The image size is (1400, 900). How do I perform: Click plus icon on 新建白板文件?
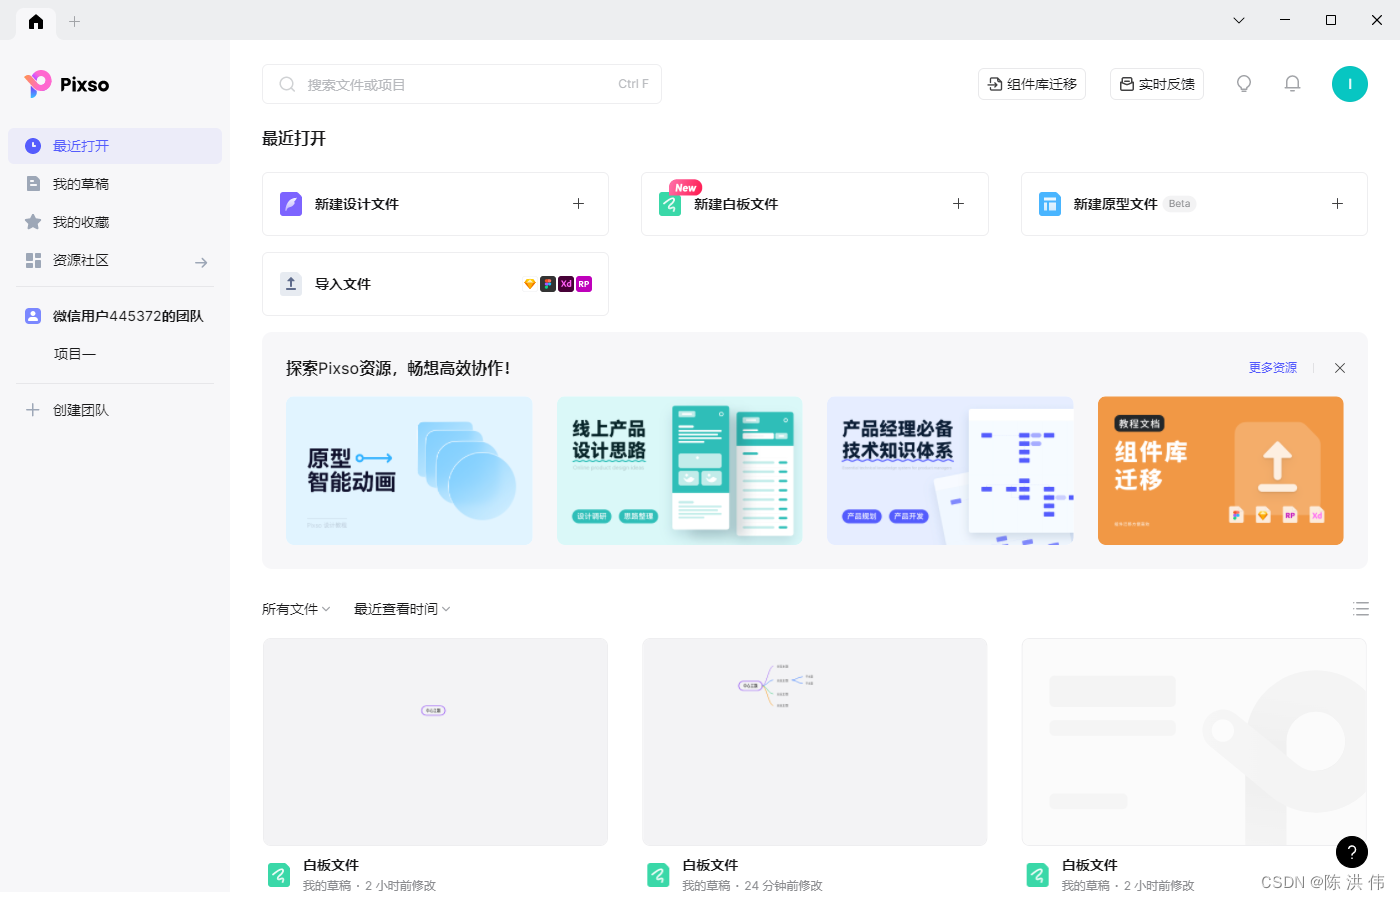pos(958,204)
